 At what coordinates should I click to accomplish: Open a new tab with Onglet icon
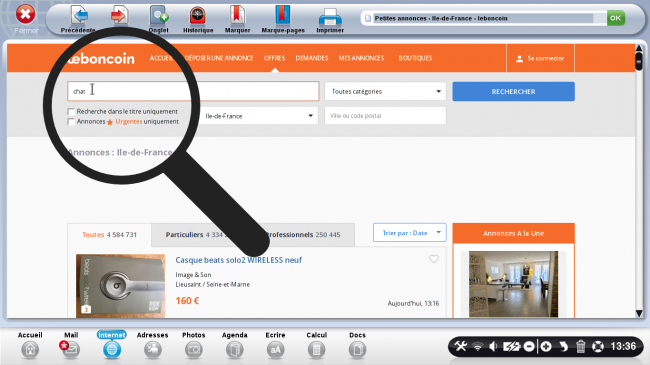click(159, 15)
